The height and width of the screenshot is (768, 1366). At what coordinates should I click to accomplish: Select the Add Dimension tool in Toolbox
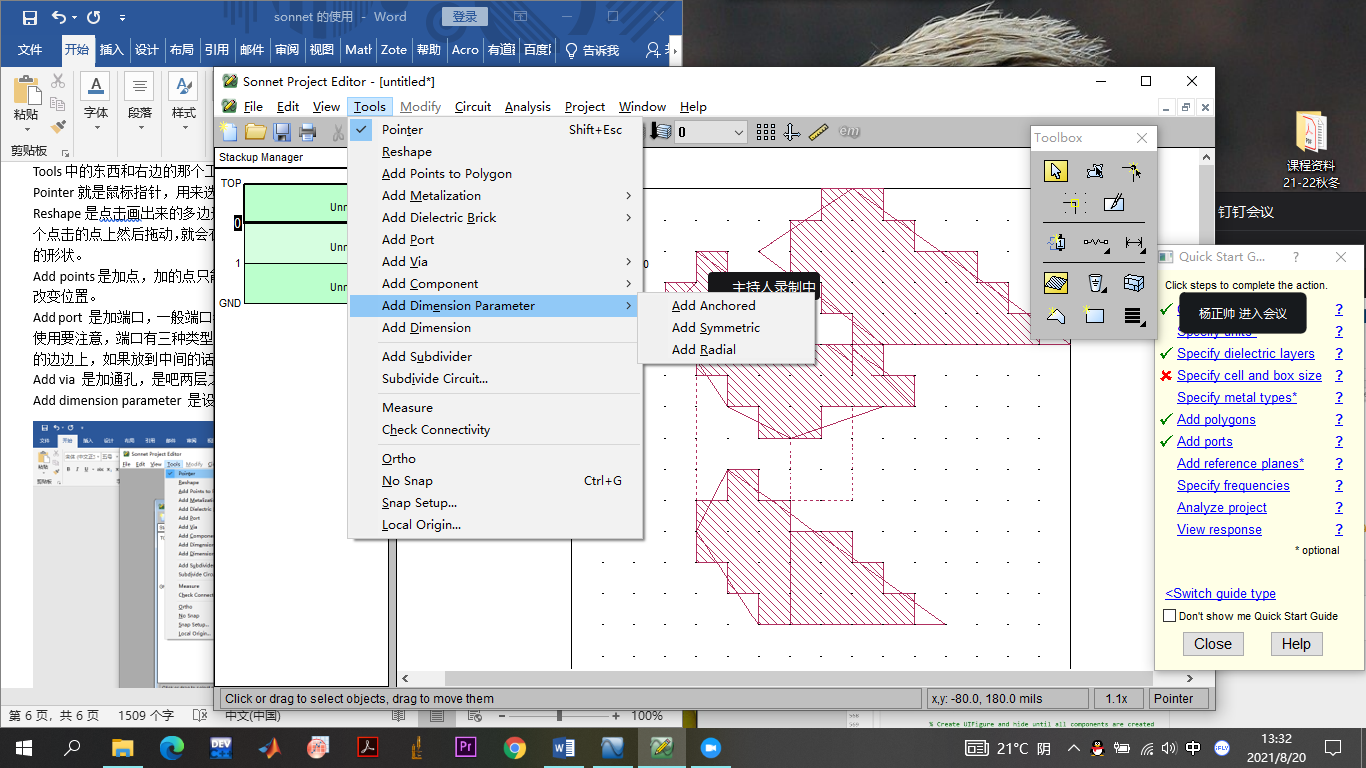(x=1133, y=242)
